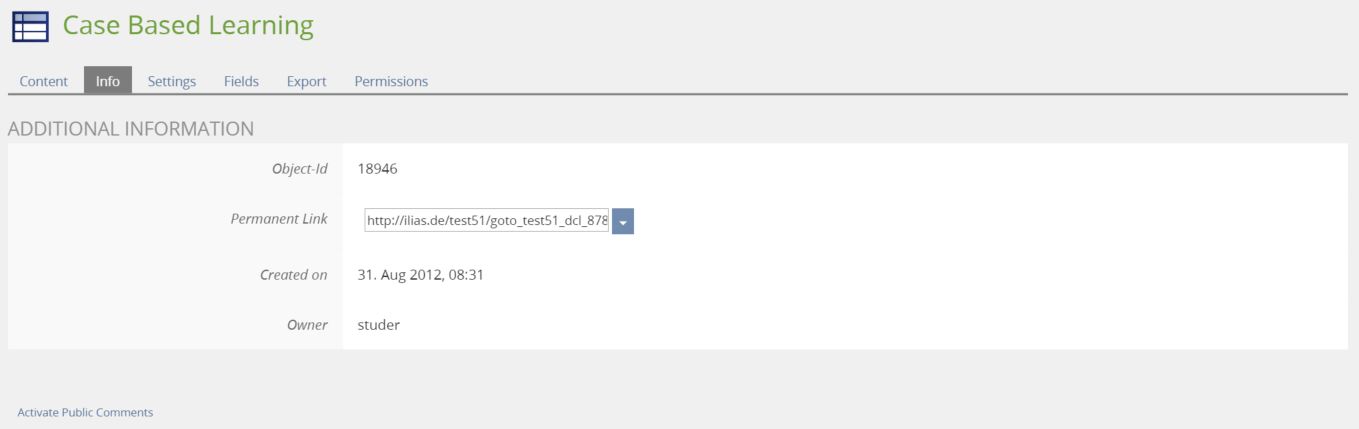The height and width of the screenshot is (429, 1359).
Task: Click the creation time 08:31
Action: 468,275
